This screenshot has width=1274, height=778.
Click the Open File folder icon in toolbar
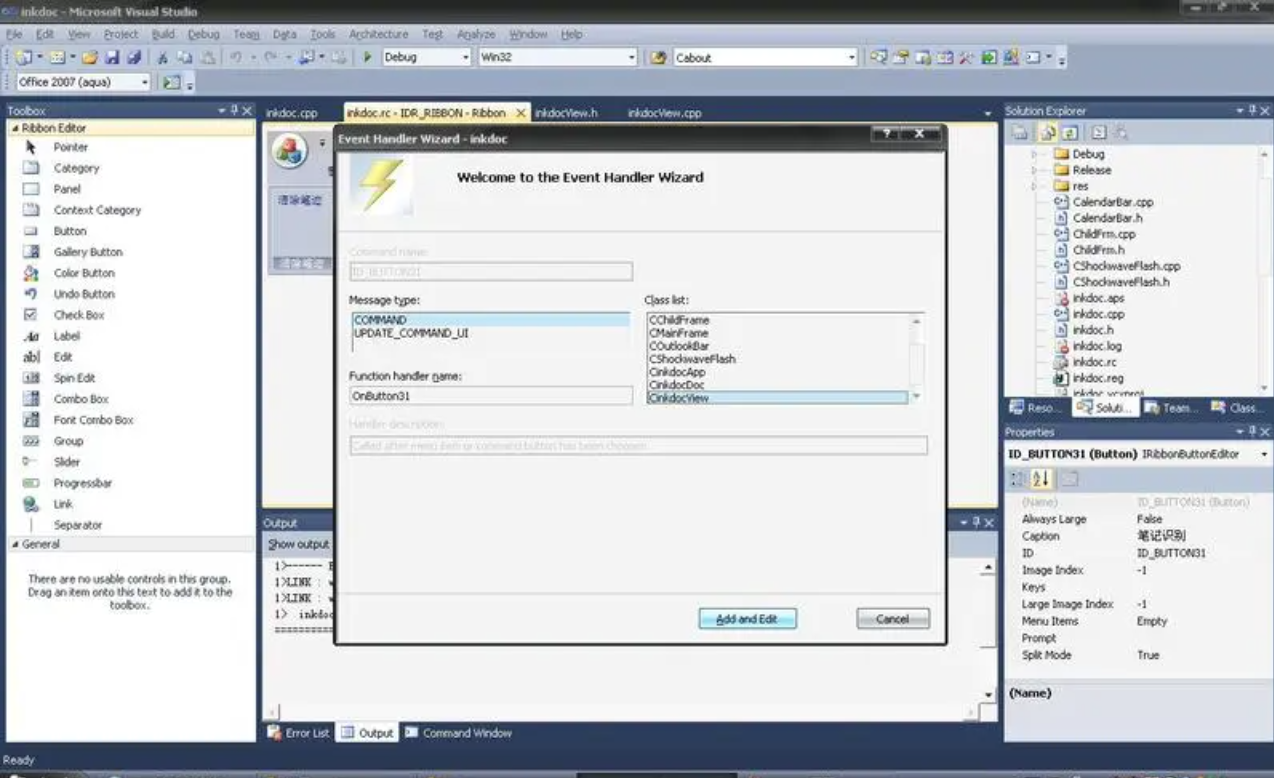coord(90,58)
